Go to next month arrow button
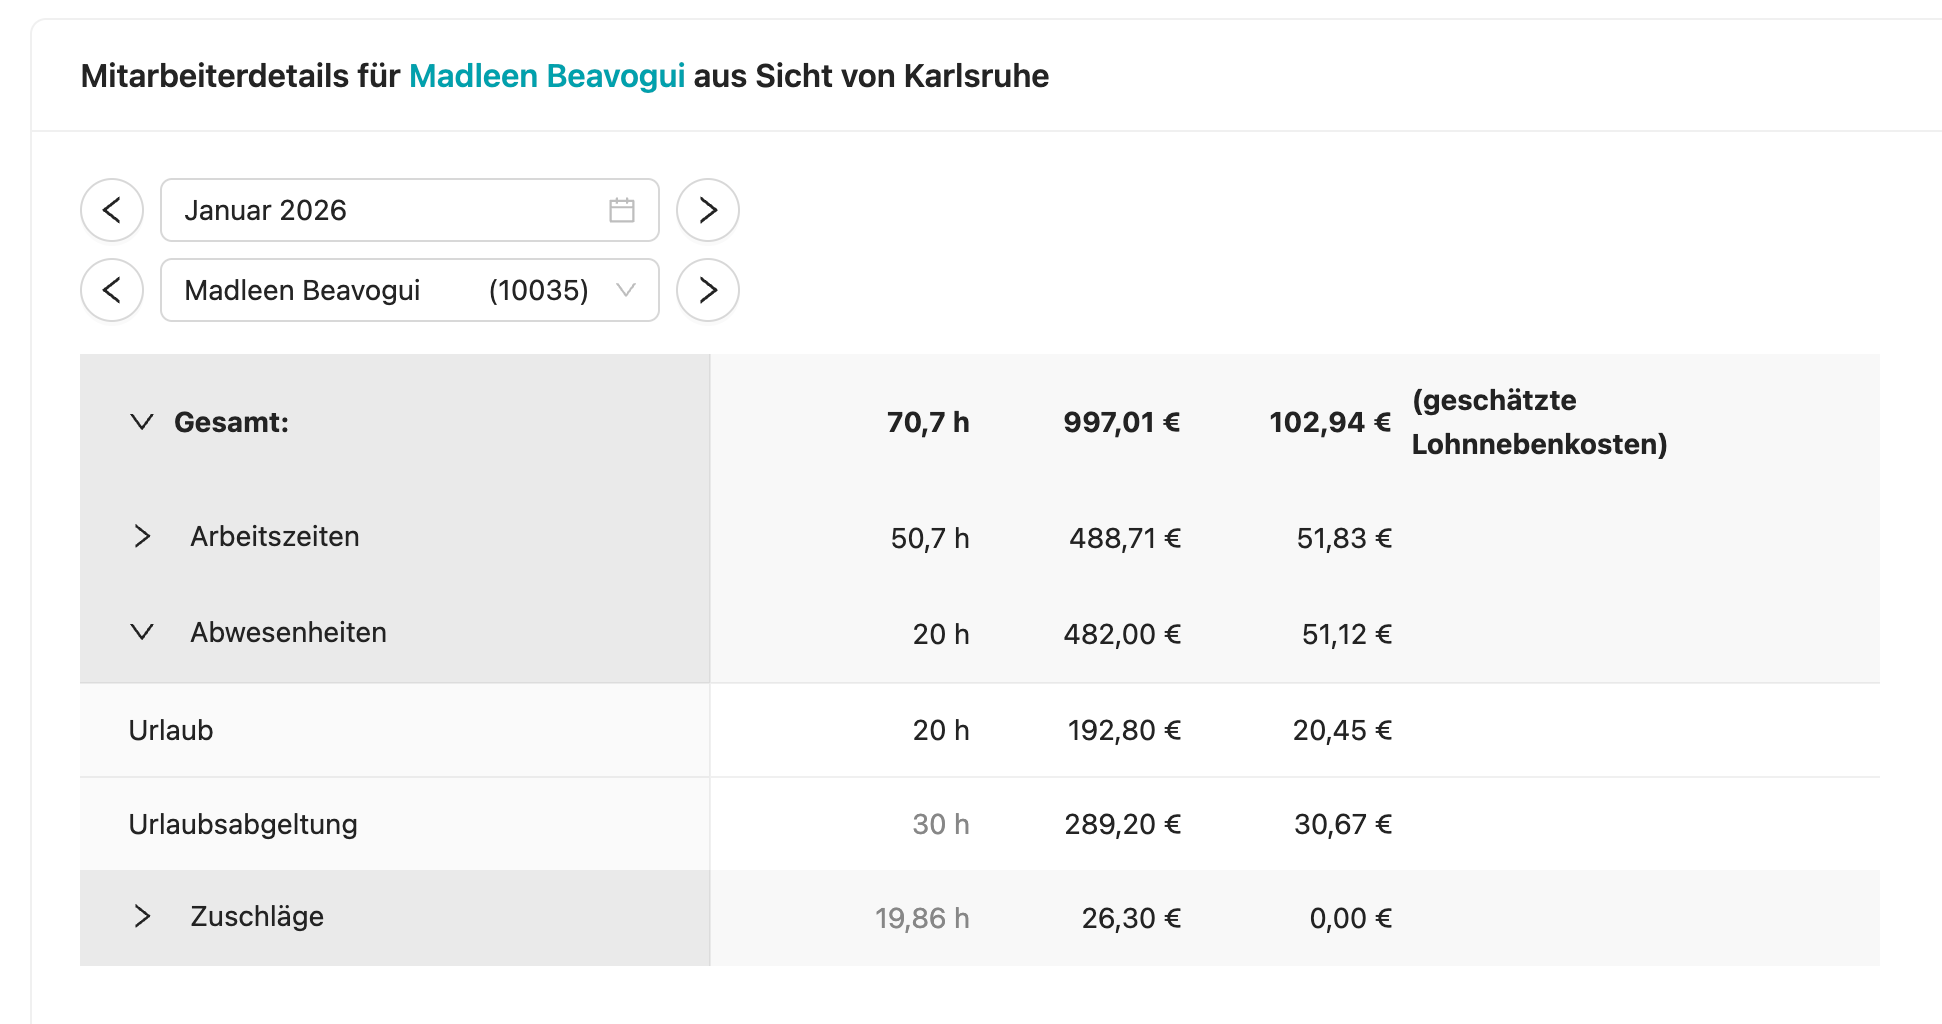Viewport: 1942px width, 1024px height. [708, 210]
